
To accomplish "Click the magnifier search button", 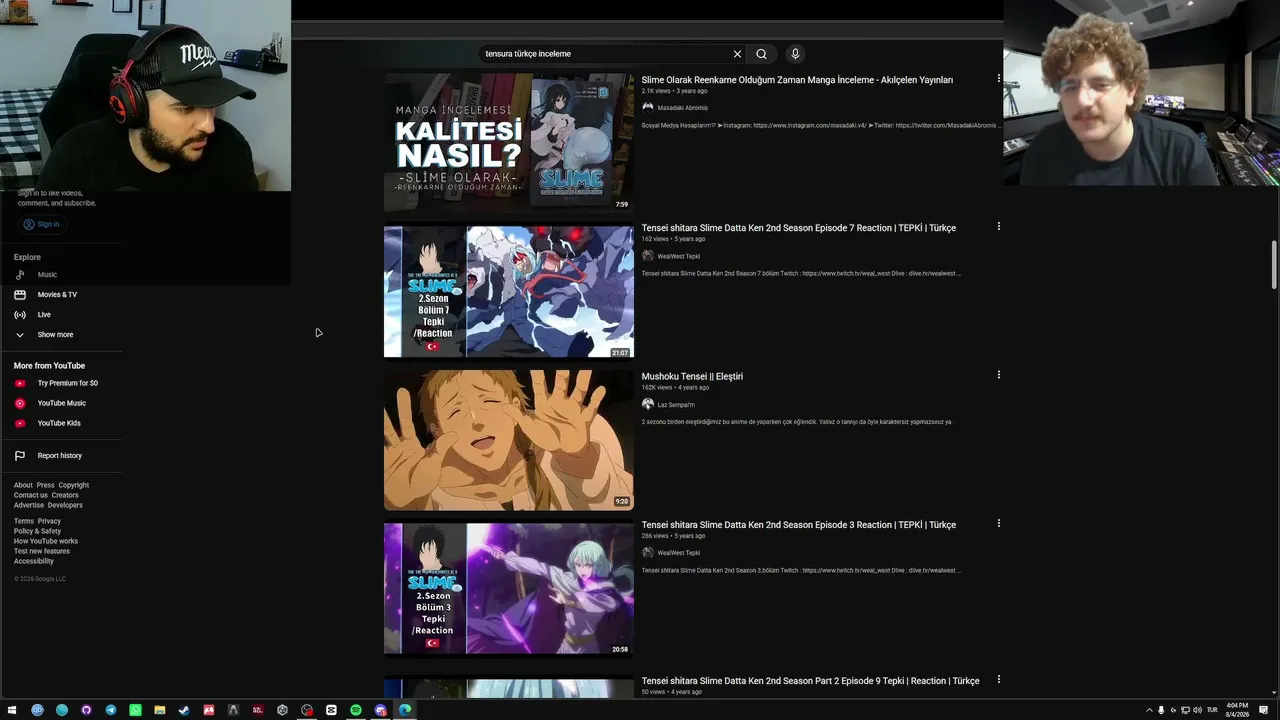I will click(761, 54).
